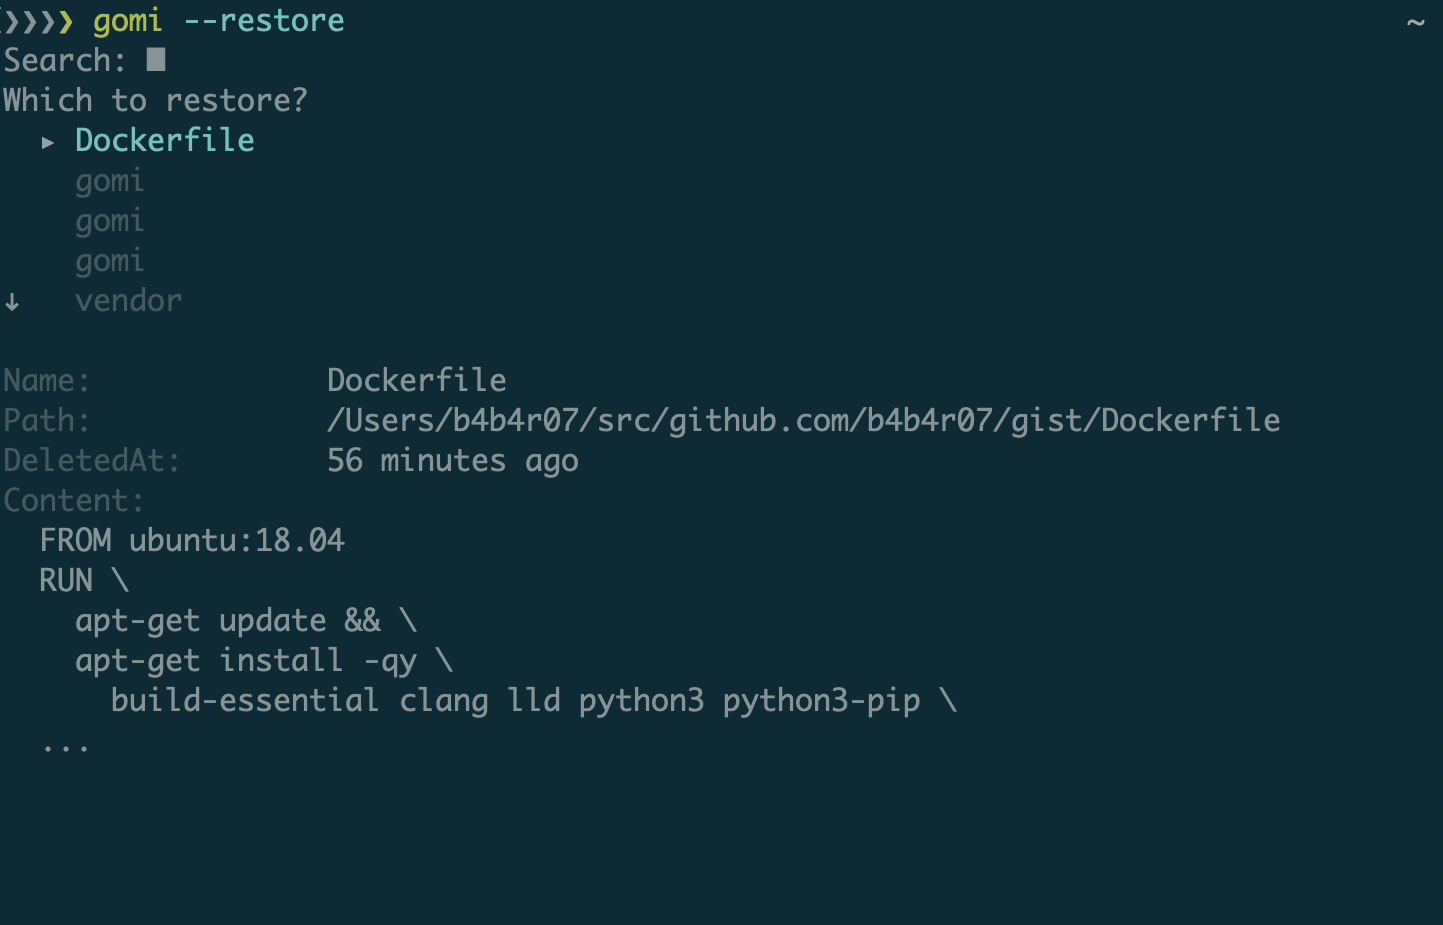Select the Dockerfile entry in the list
The width and height of the screenshot is (1443, 925).
point(165,141)
